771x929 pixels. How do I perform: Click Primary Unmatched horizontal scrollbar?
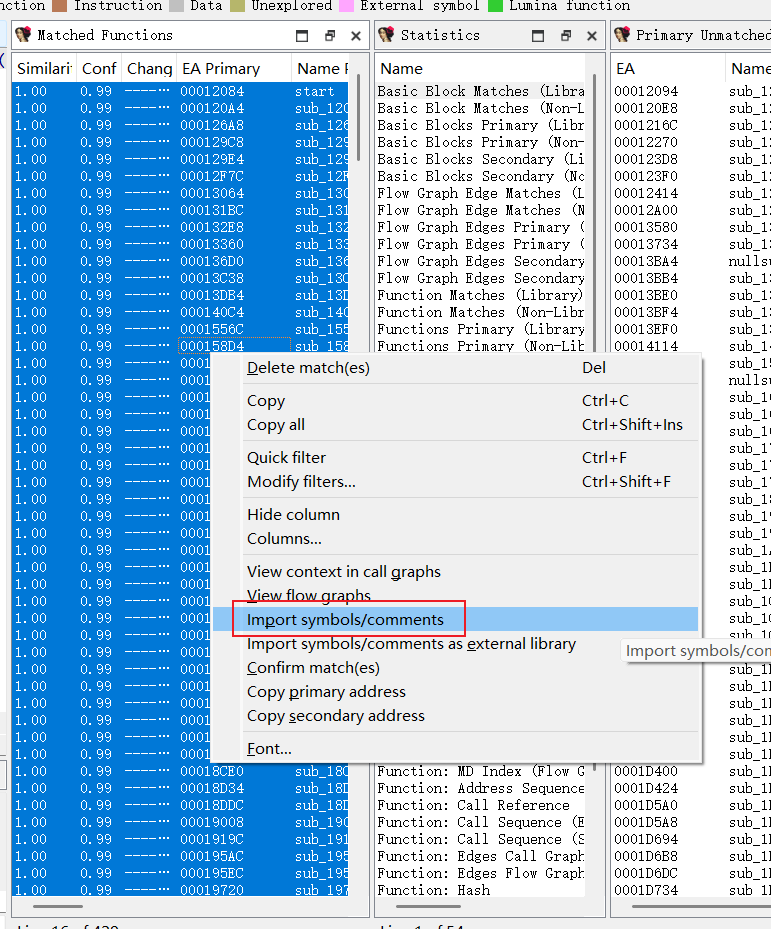tap(702, 906)
